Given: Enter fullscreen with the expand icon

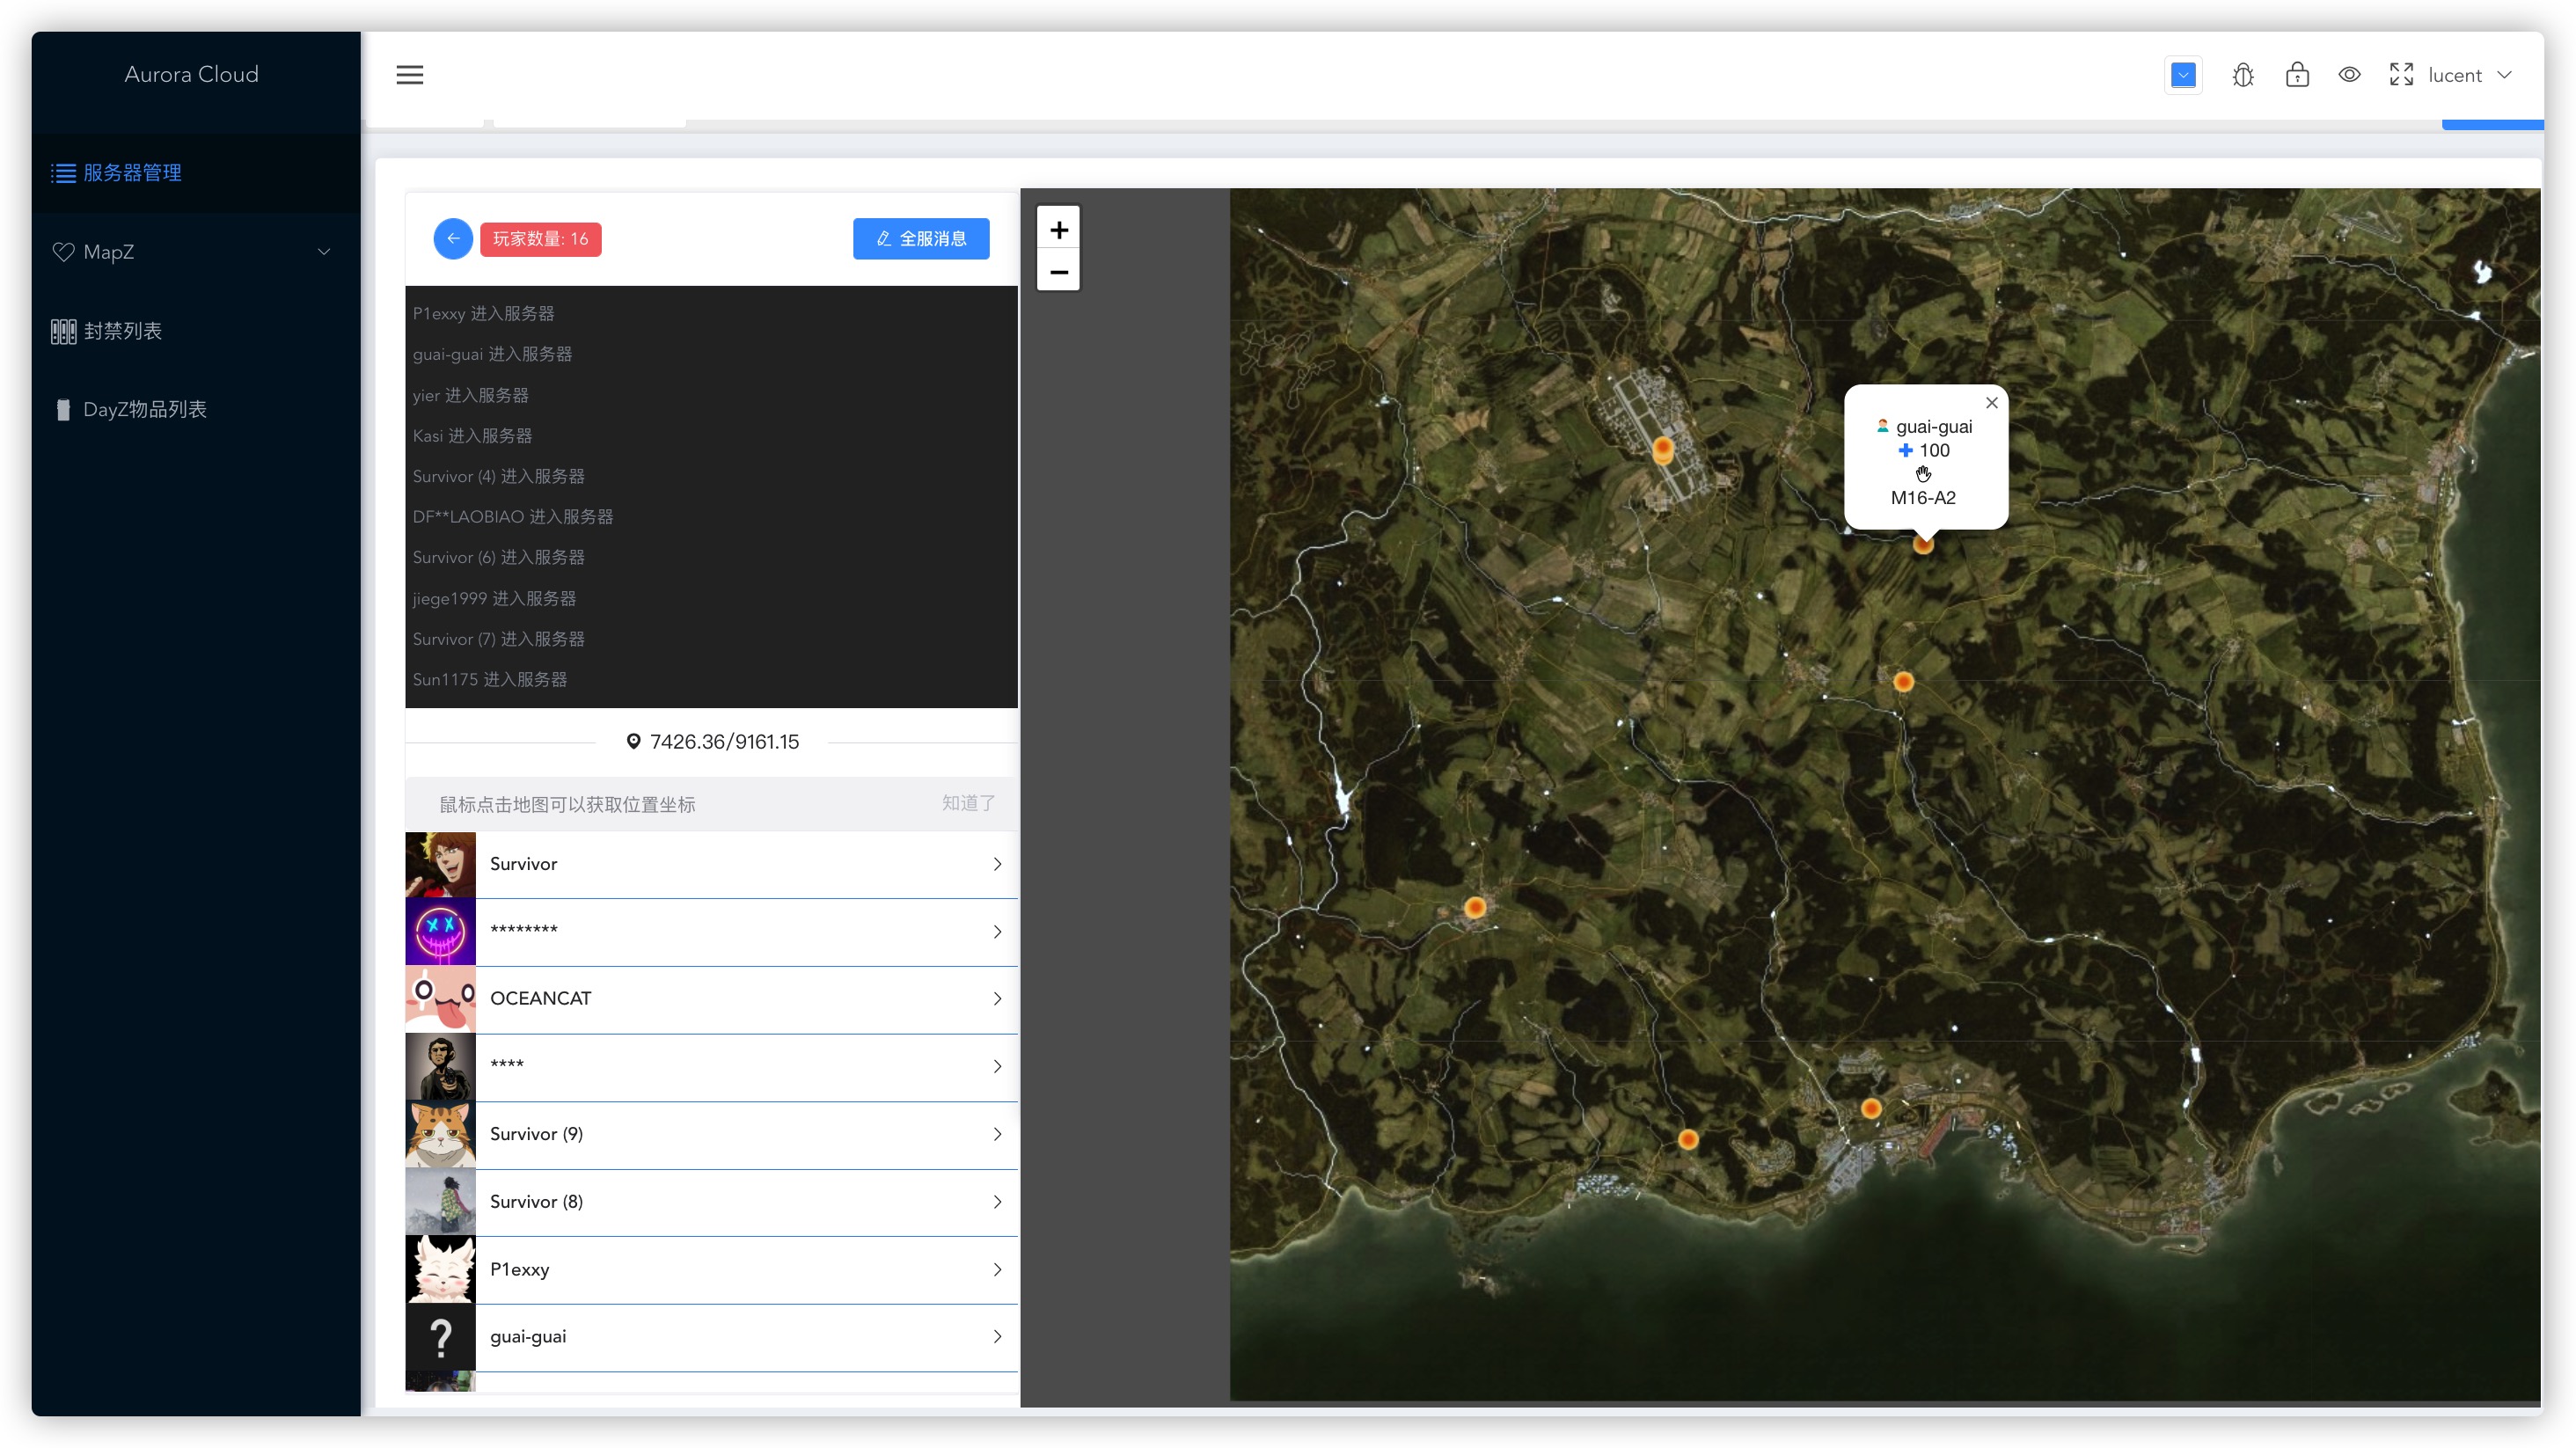Looking at the screenshot, I should 2401,75.
